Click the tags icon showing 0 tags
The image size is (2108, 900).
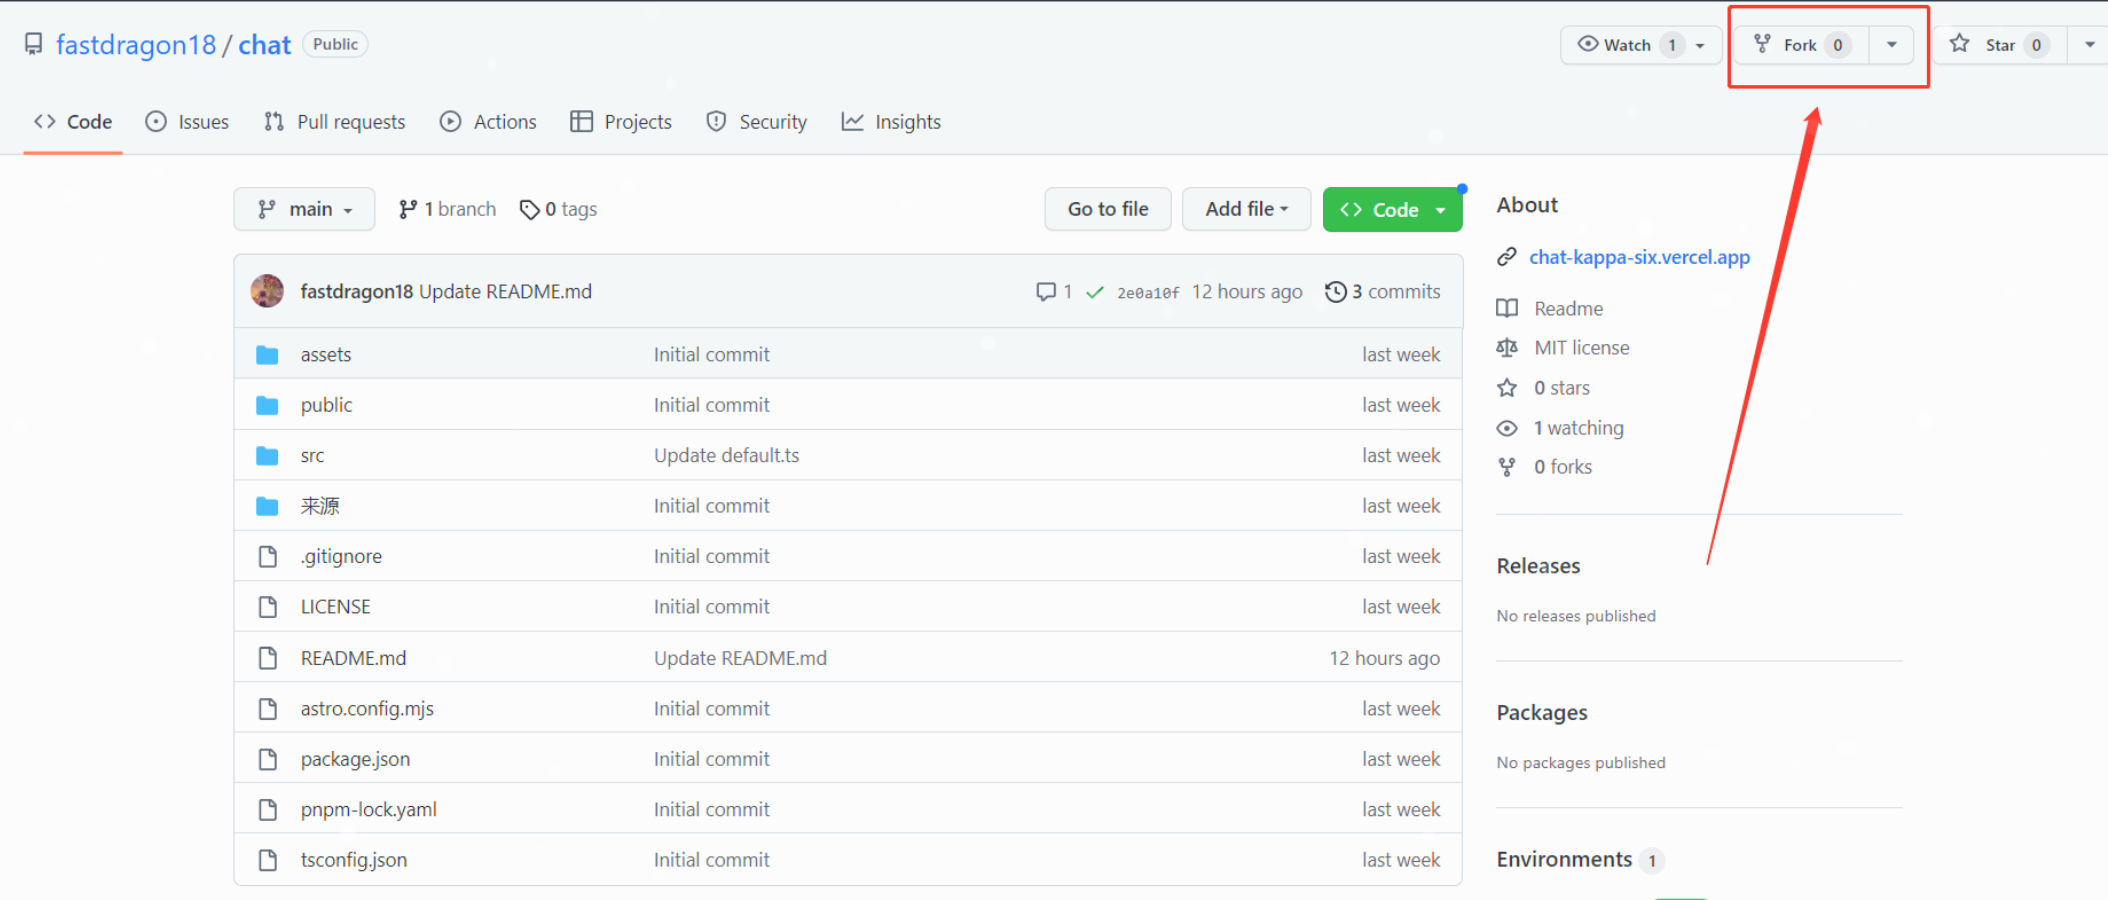[530, 208]
